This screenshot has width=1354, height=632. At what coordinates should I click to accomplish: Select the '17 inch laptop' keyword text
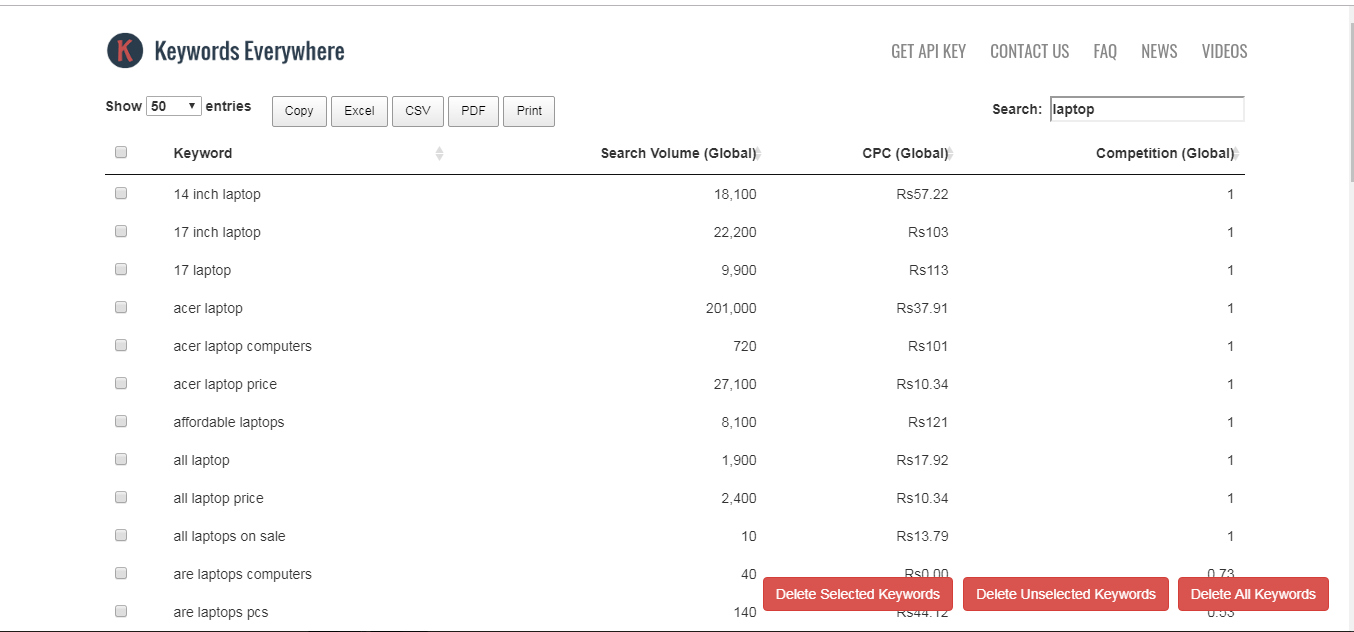(x=217, y=232)
